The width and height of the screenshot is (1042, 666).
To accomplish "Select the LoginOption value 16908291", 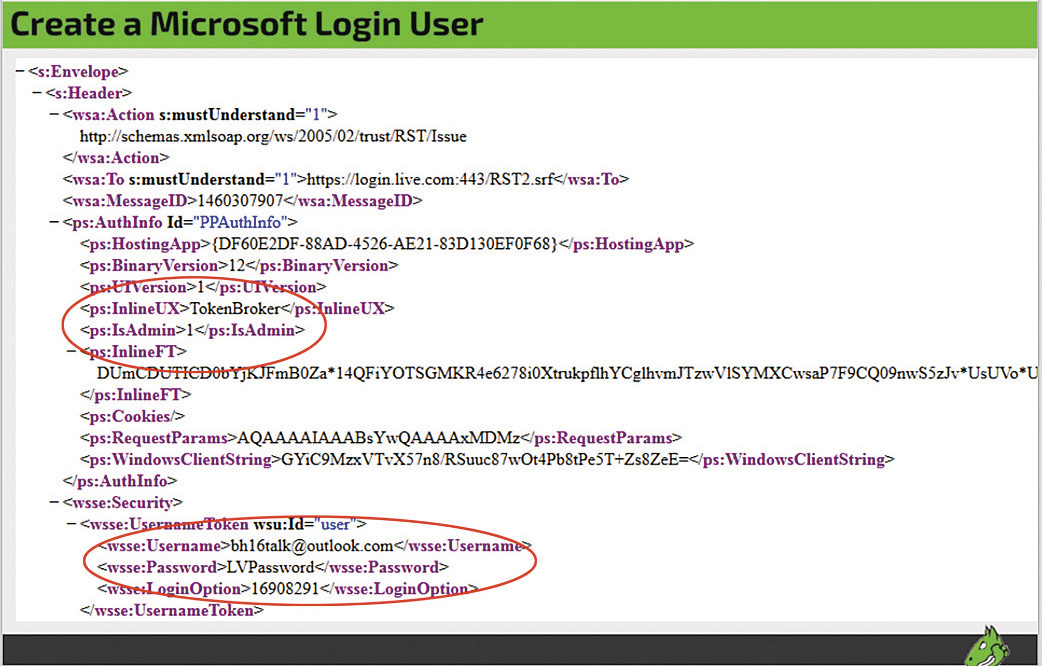I will [285, 589].
